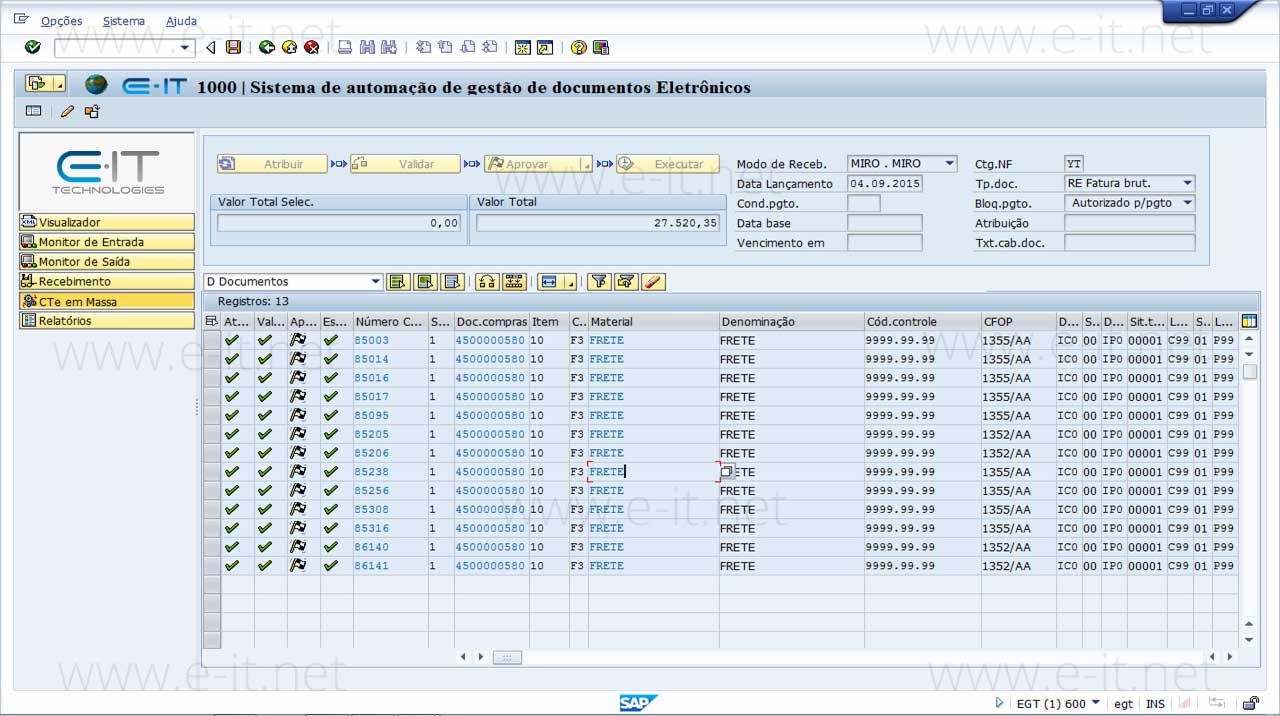This screenshot has height=716, width=1280.
Task: Click the Valor Total amount 27.520,35
Action: tap(598, 223)
